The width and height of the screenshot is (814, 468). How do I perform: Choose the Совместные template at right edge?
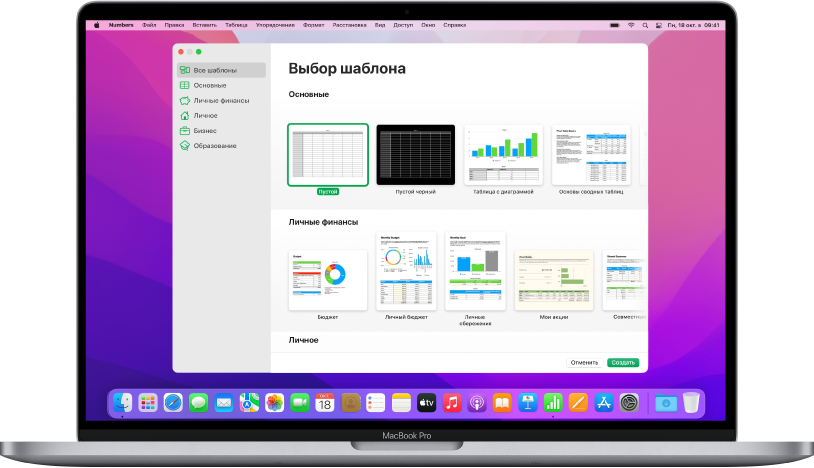[625, 280]
